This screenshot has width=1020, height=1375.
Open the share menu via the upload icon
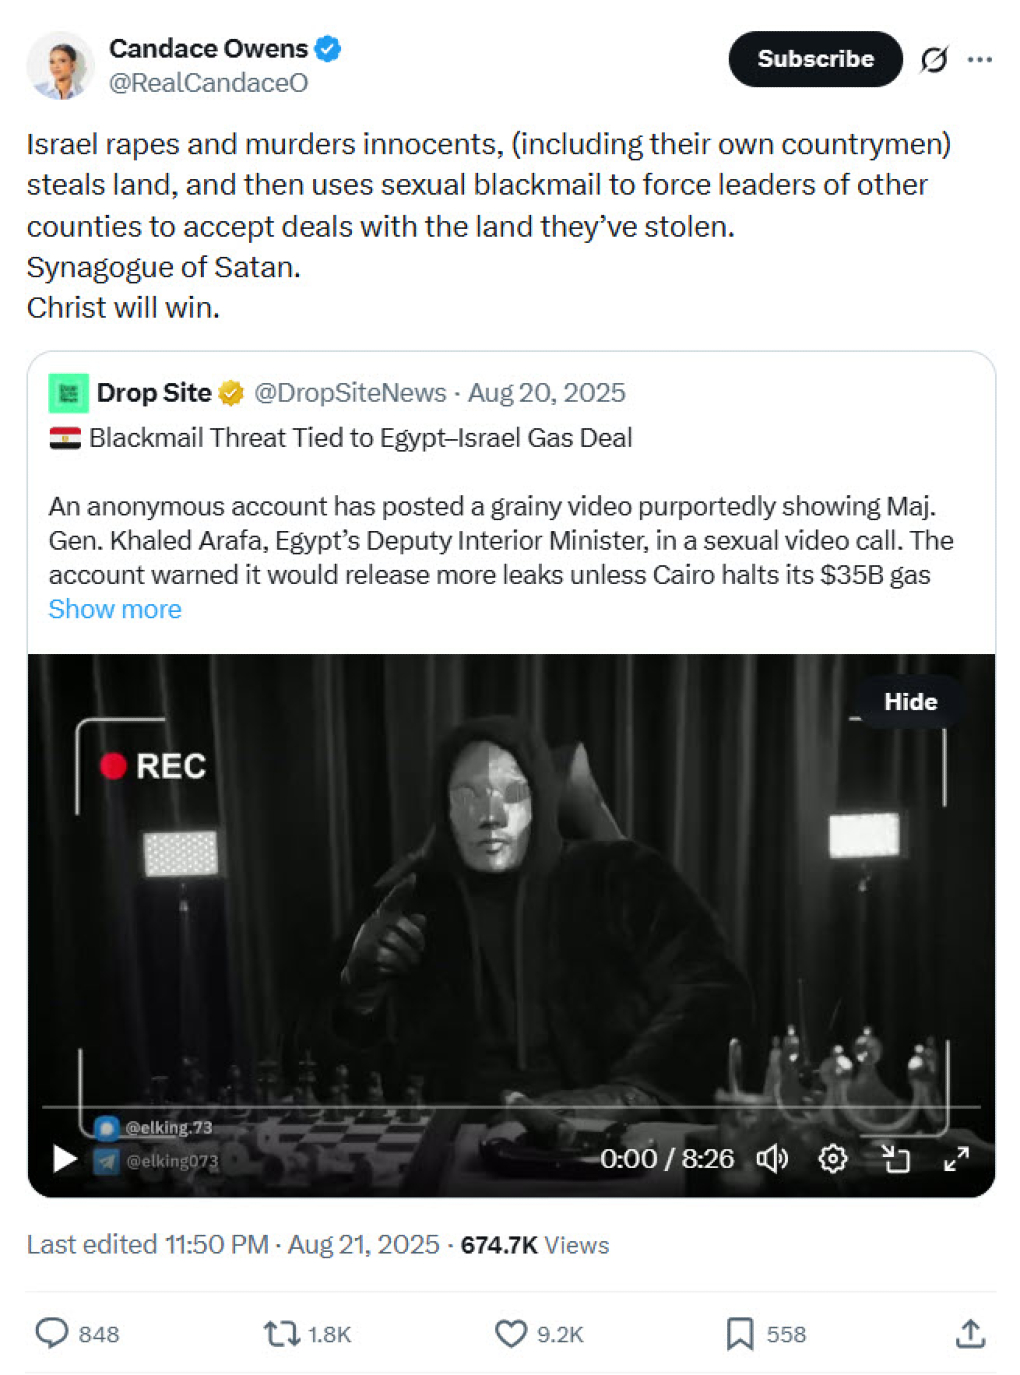(969, 1333)
